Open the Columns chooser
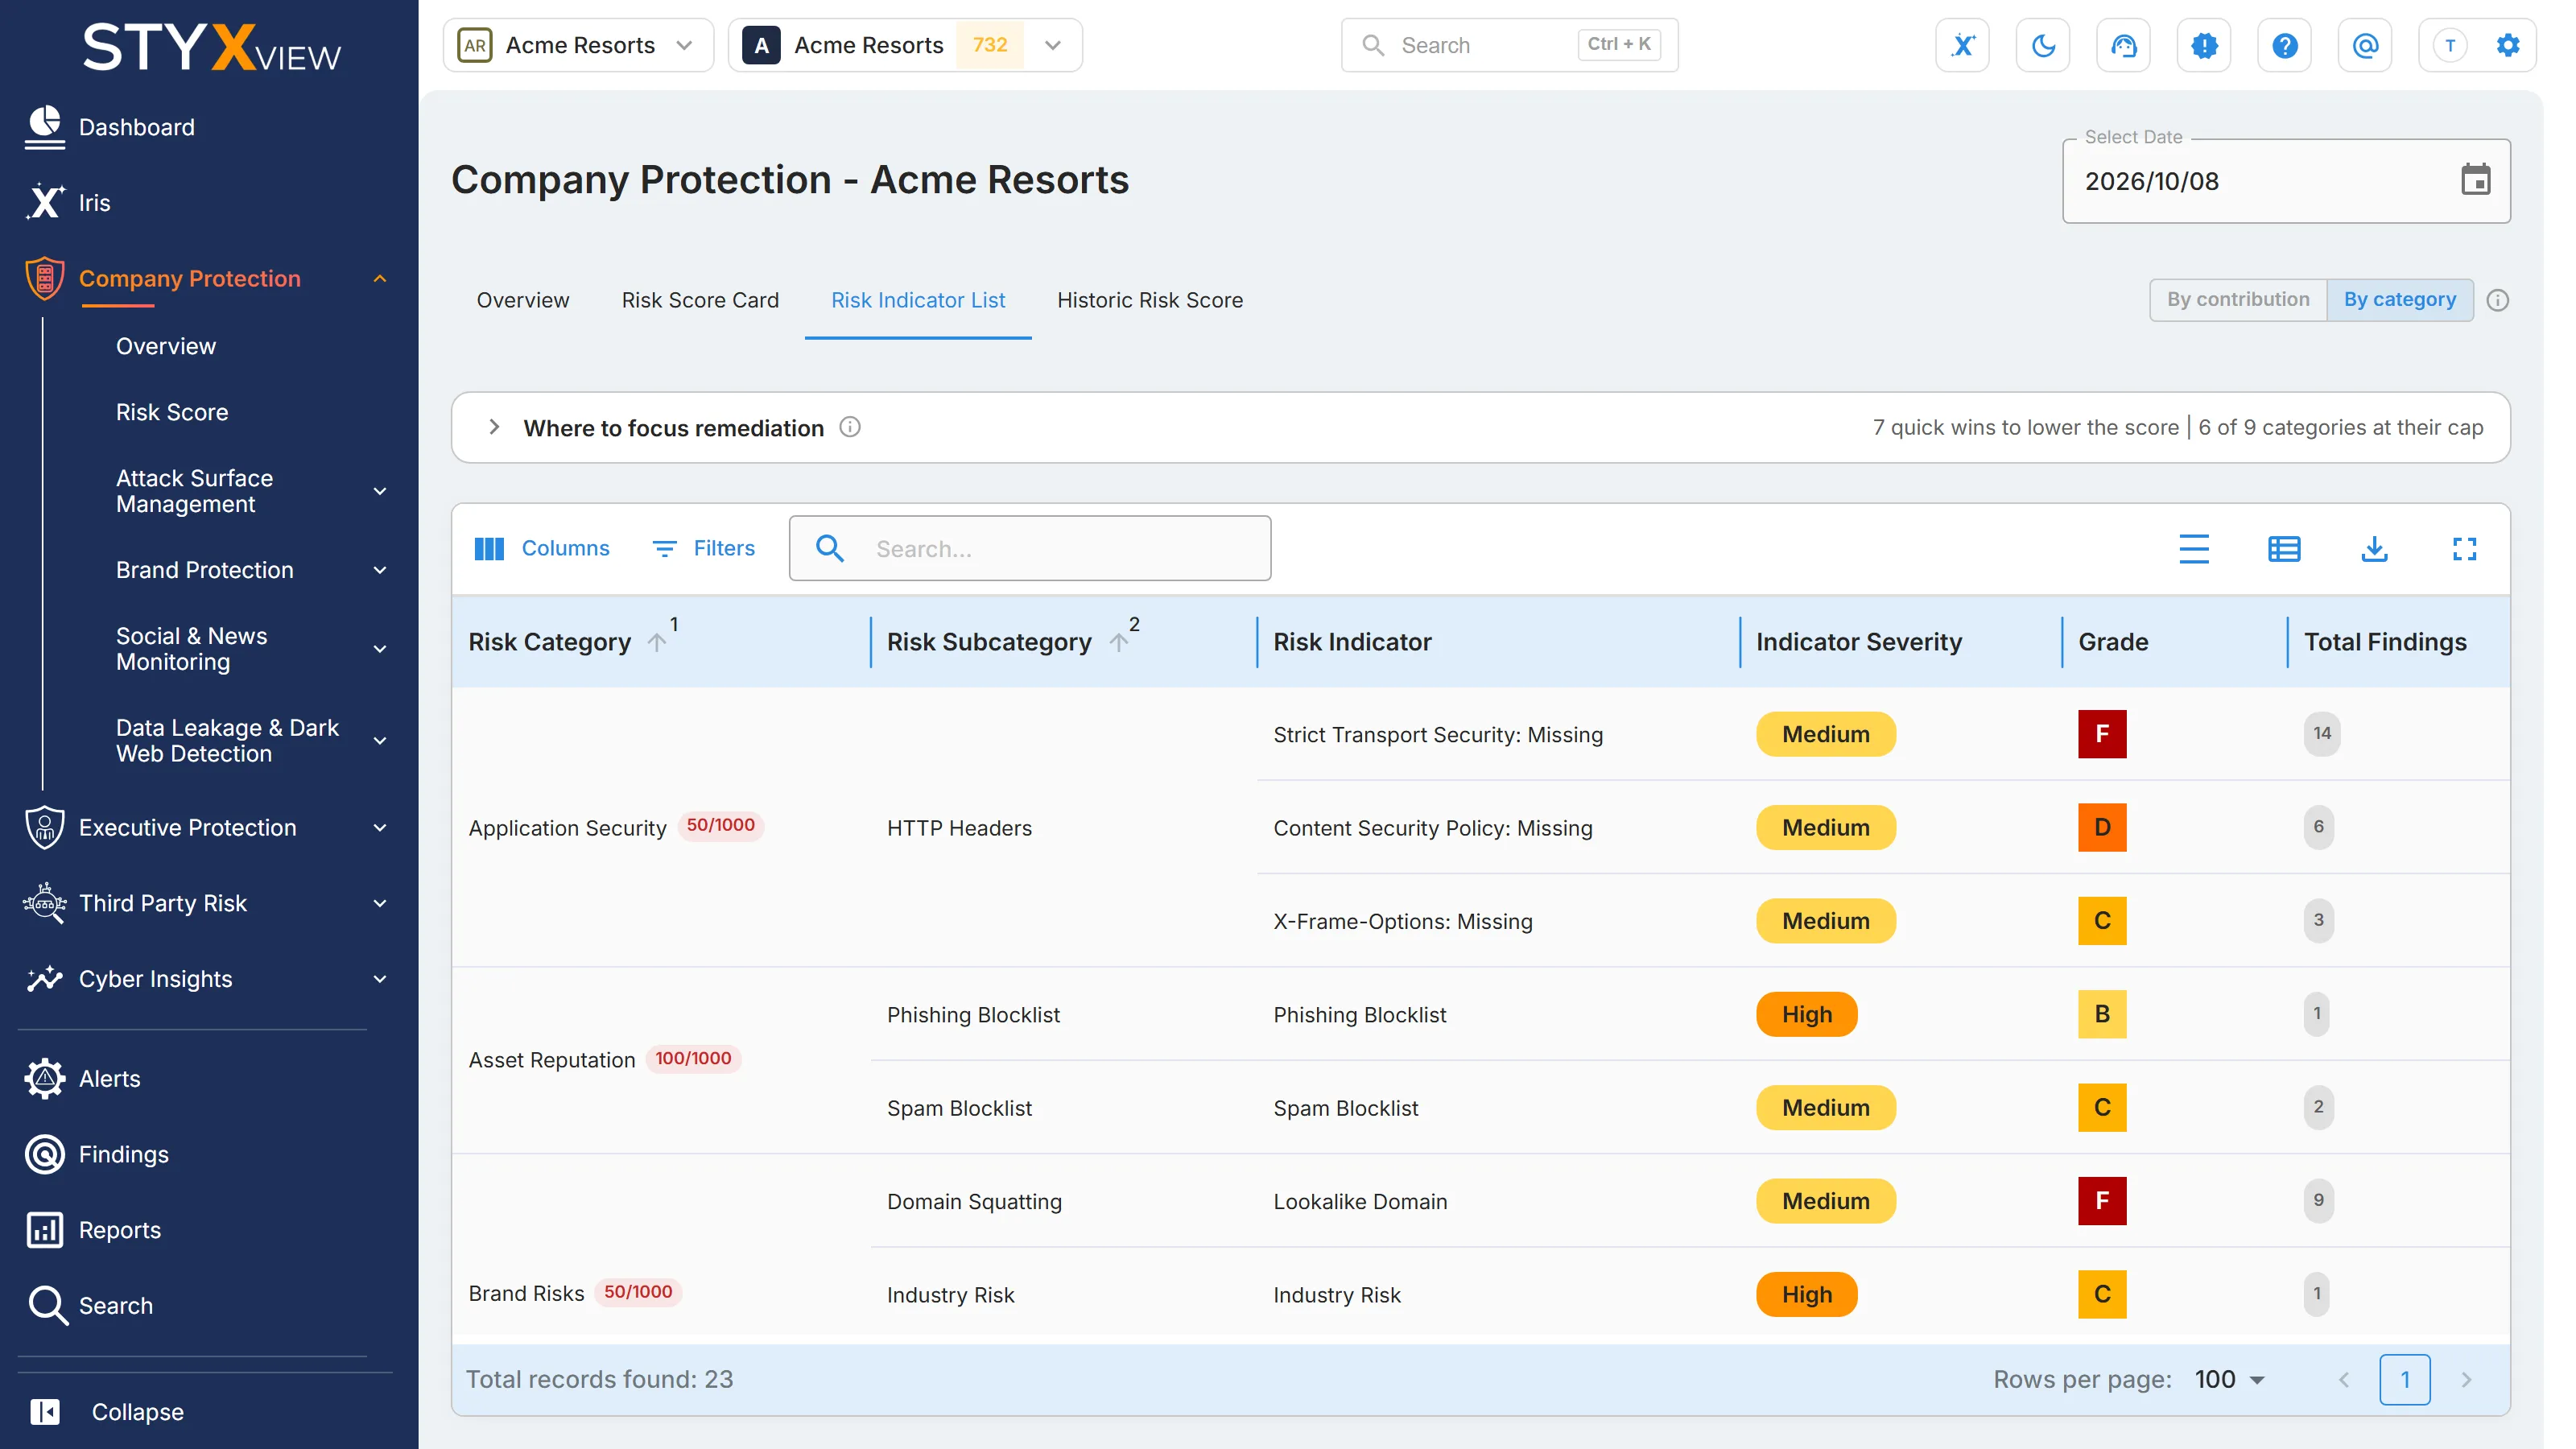The image size is (2576, 1449). (542, 548)
